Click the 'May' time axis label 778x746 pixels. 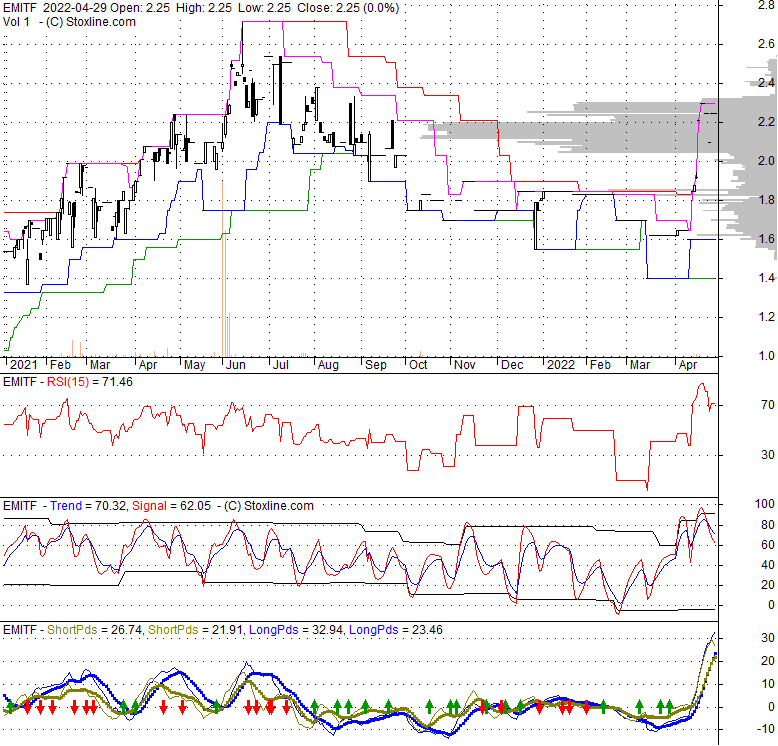point(194,365)
